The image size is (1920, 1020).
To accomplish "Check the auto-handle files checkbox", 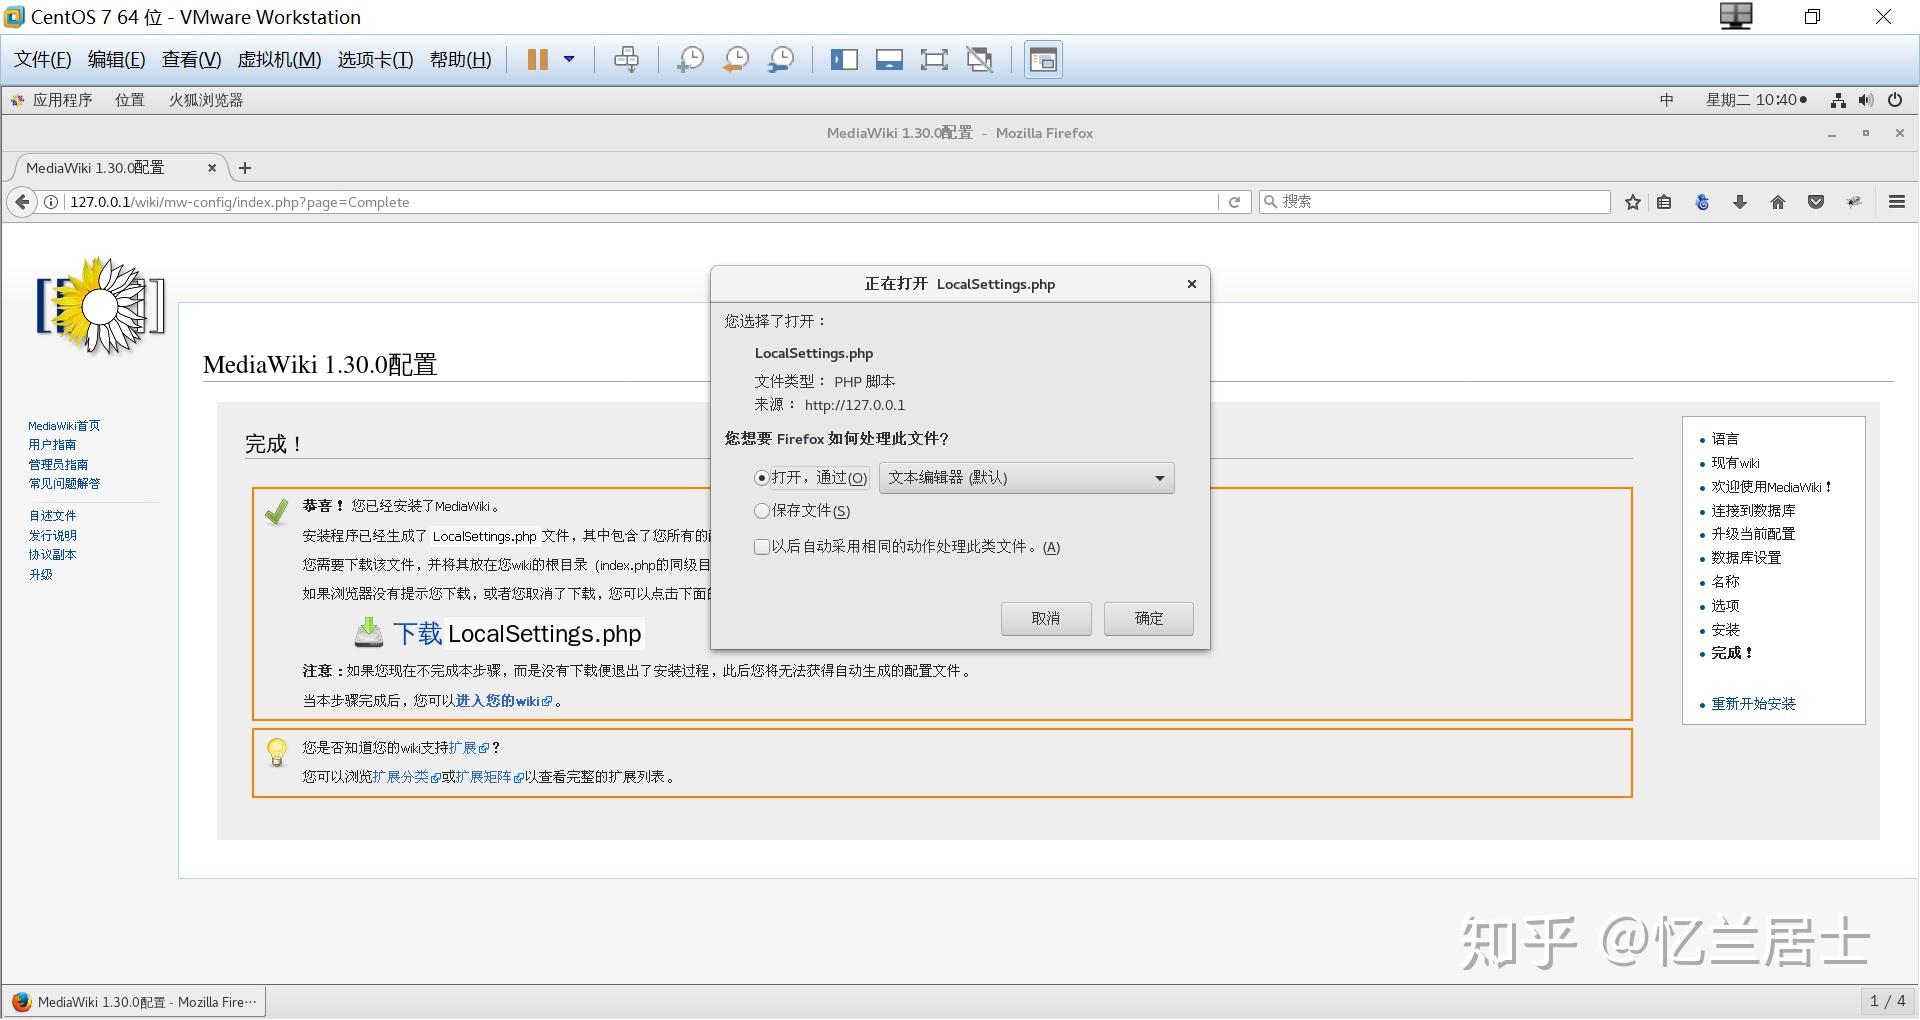I will (x=761, y=547).
